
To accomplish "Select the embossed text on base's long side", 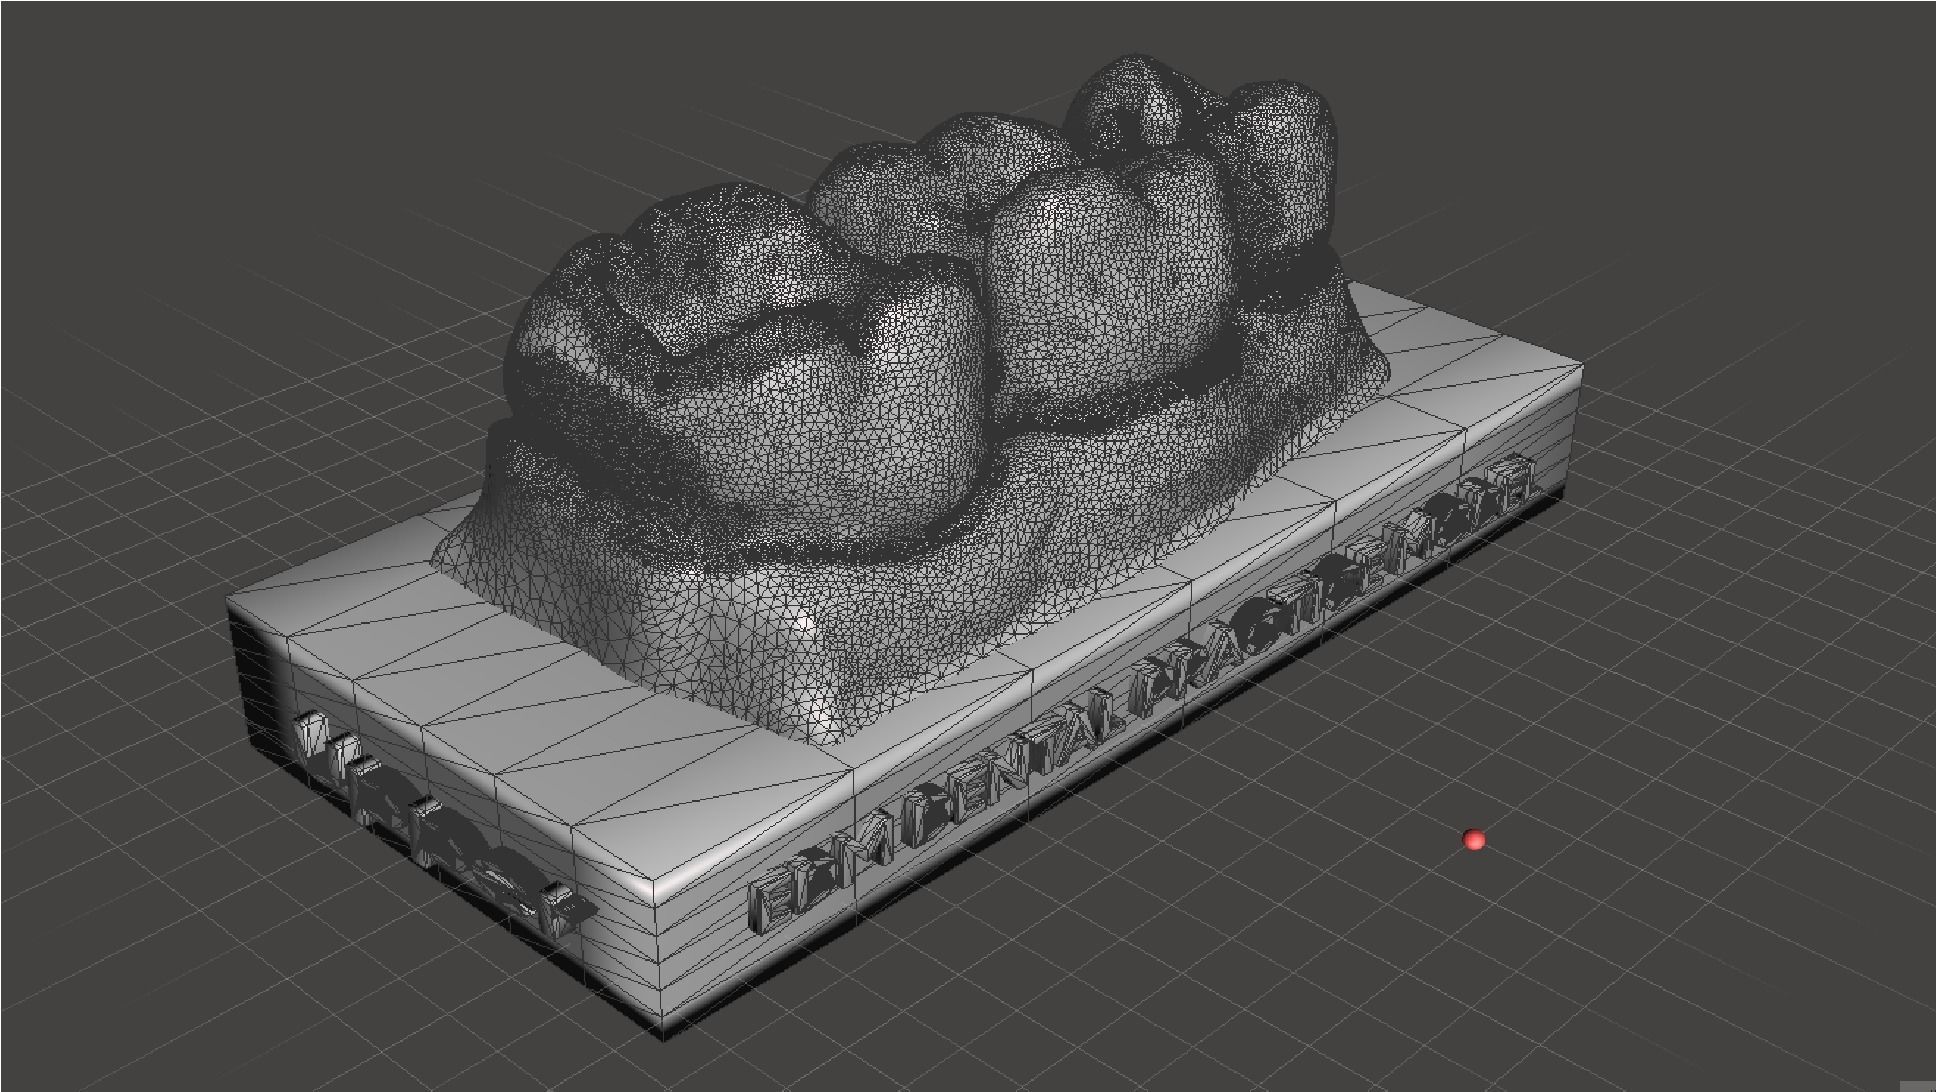I will (x=1140, y=695).
